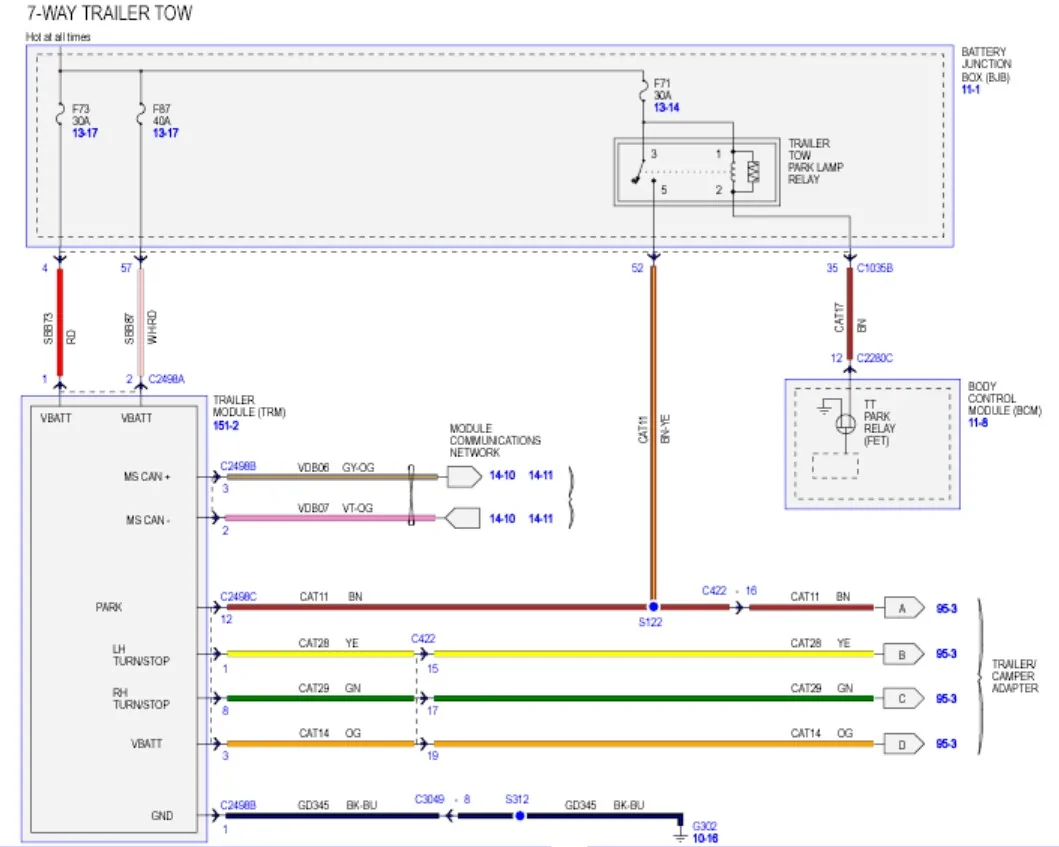Click the 14-10 link on the MS CAN - line

[502, 519]
